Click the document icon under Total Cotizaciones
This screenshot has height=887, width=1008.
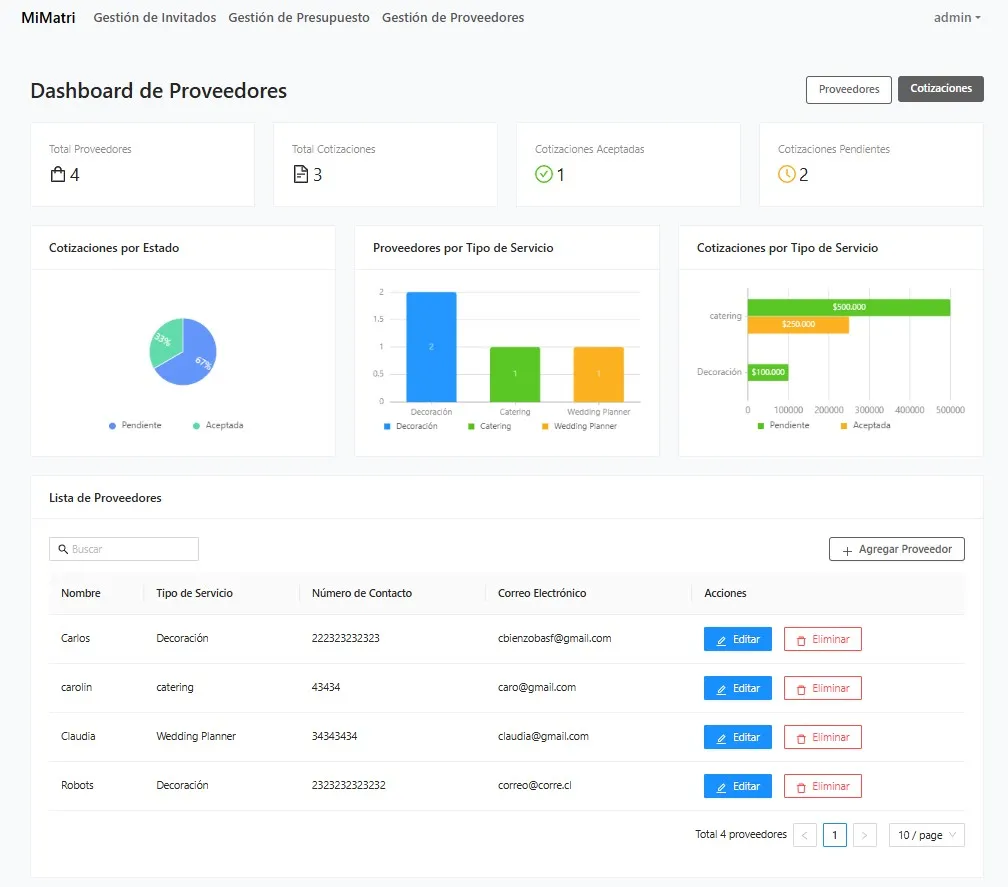(x=300, y=175)
